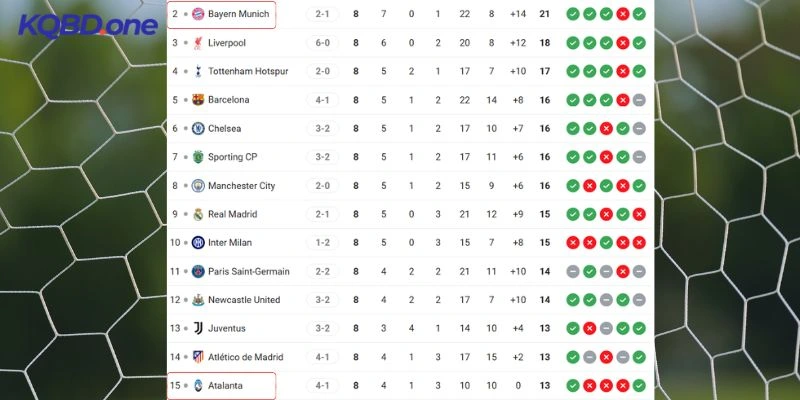Click the Bayern Munich club crest
Viewport: 800px width, 400px height.
(x=198, y=14)
